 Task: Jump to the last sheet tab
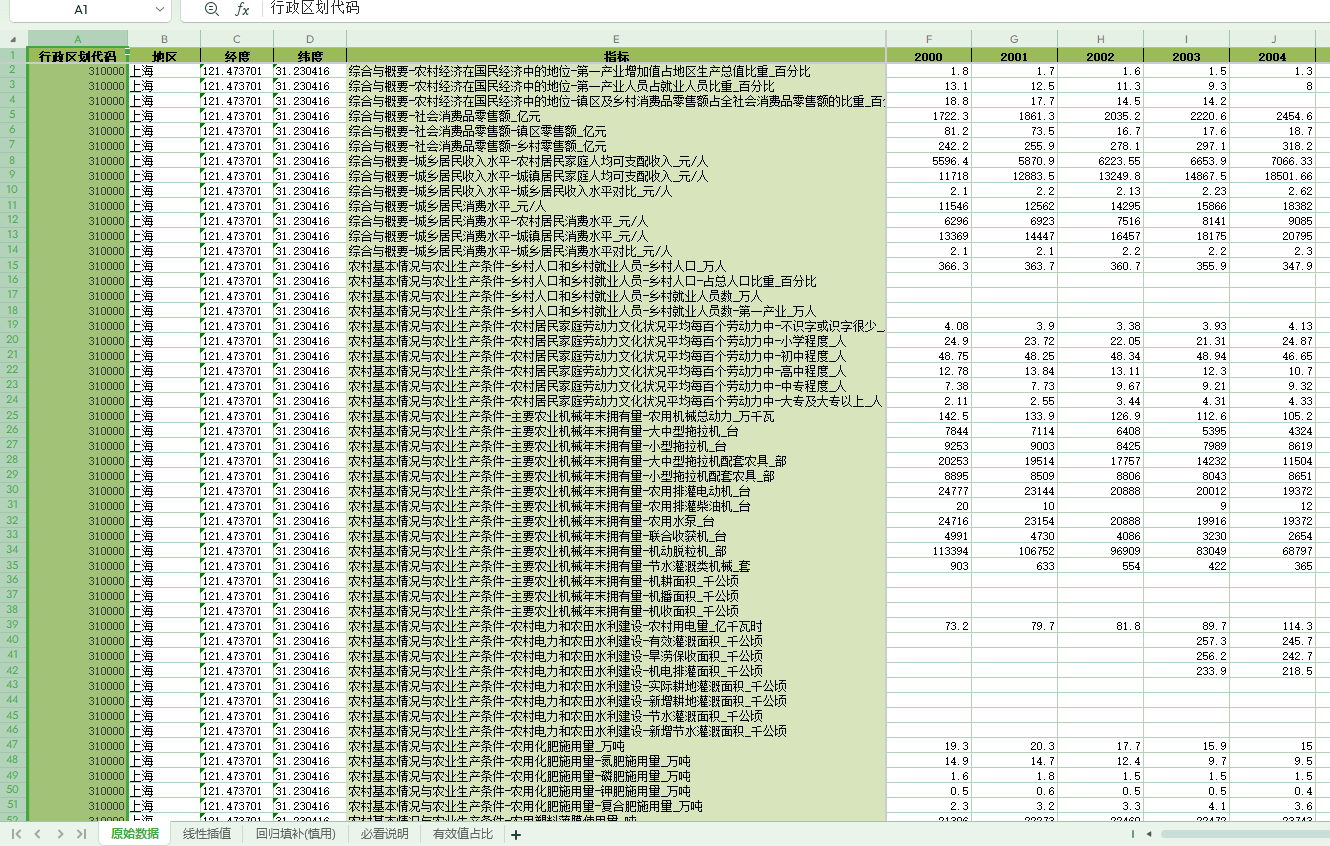click(82, 834)
